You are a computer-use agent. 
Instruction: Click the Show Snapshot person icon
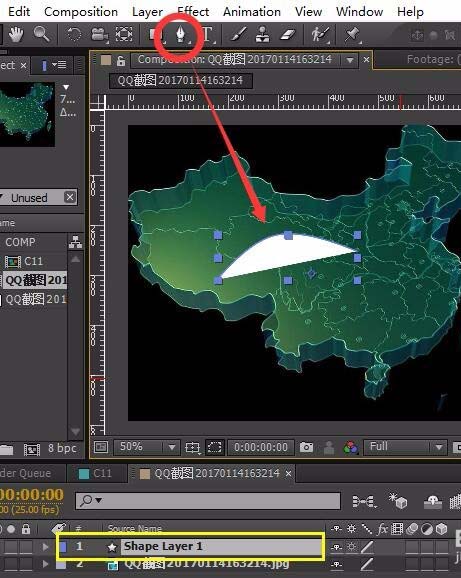[329, 448]
